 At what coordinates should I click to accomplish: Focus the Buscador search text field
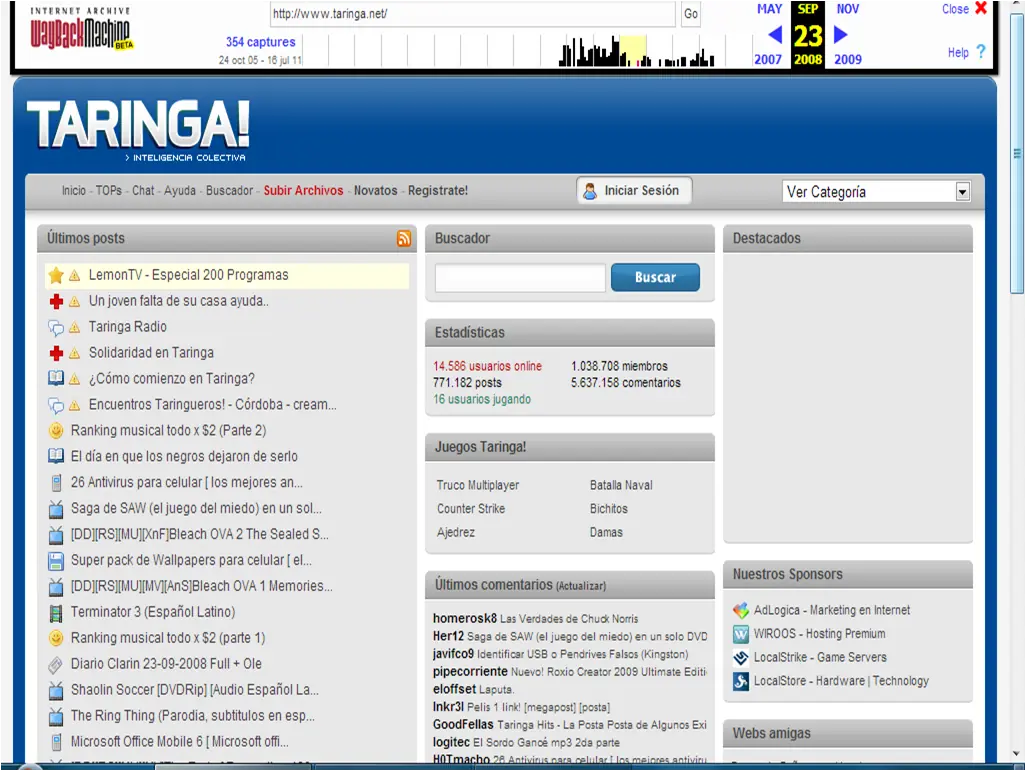click(520, 278)
